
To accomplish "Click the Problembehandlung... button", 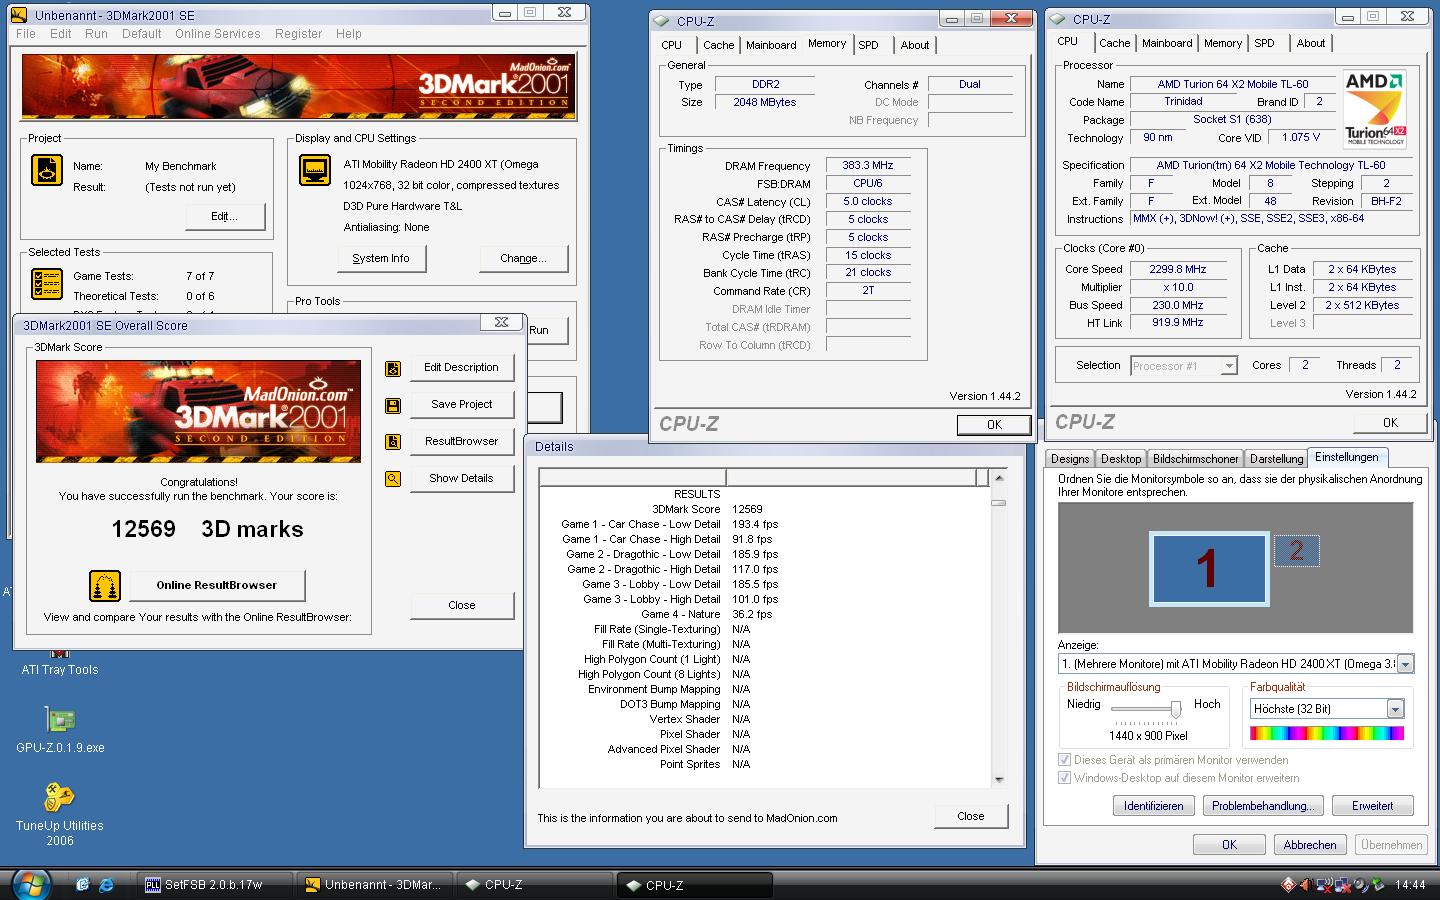I will pyautogui.click(x=1262, y=806).
